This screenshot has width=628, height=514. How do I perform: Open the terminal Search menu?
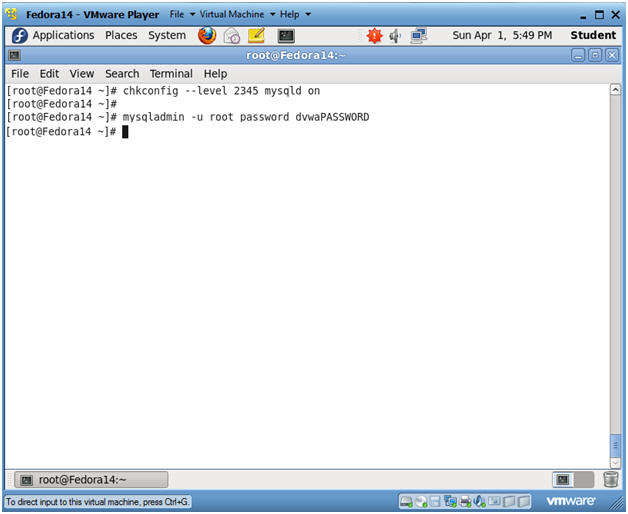(122, 74)
